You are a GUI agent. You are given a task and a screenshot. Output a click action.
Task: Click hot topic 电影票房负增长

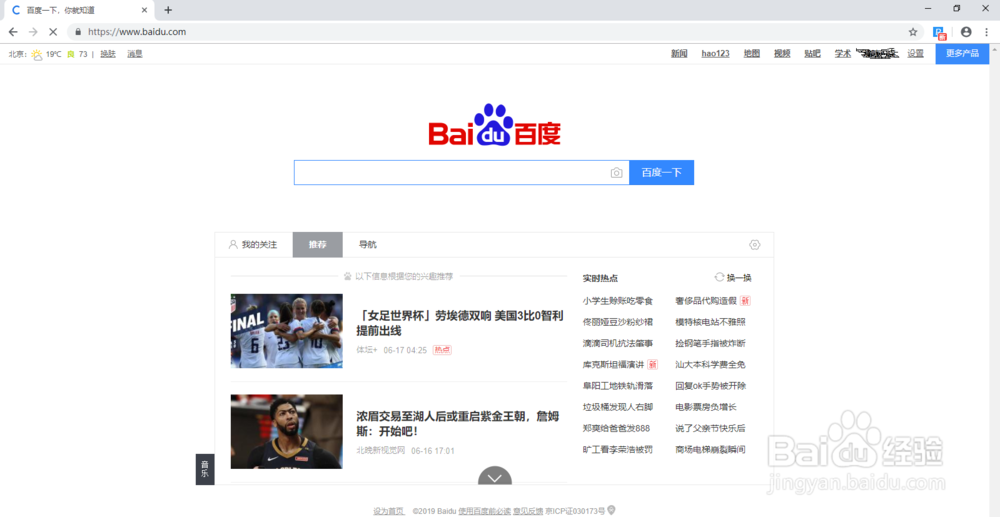pyautogui.click(x=706, y=407)
